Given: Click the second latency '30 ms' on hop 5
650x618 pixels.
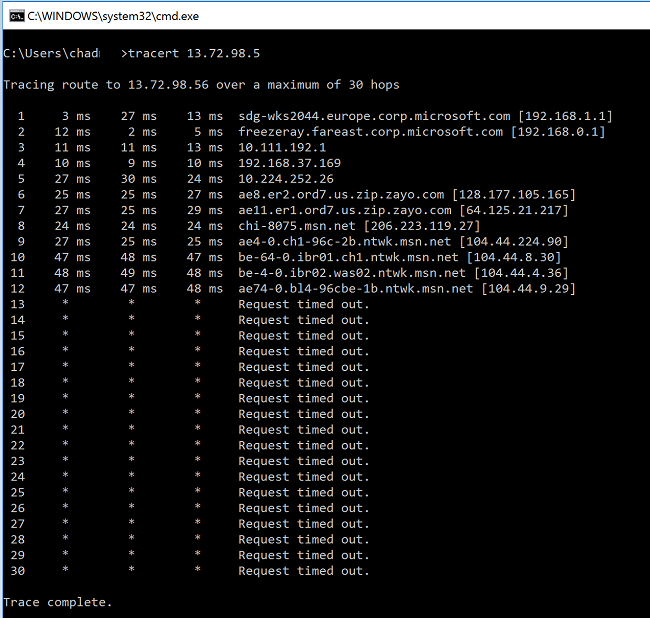Looking at the screenshot, I should pos(139,179).
